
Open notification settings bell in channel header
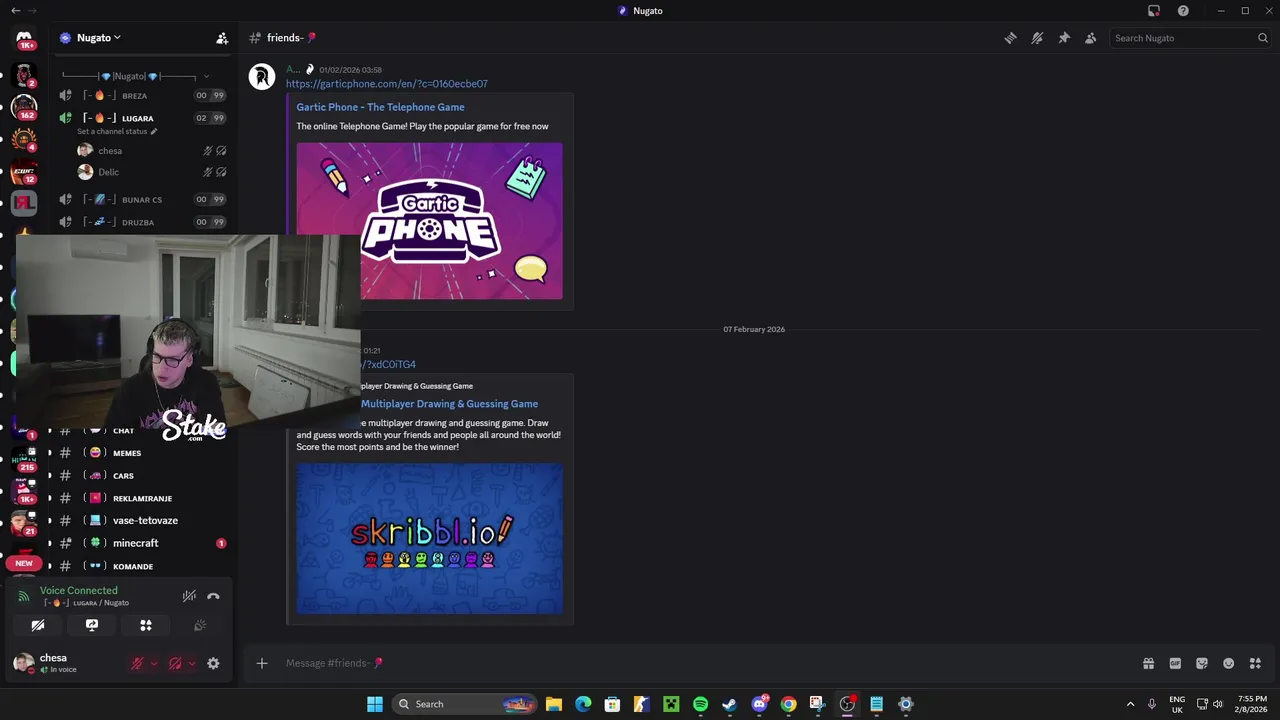click(1037, 38)
